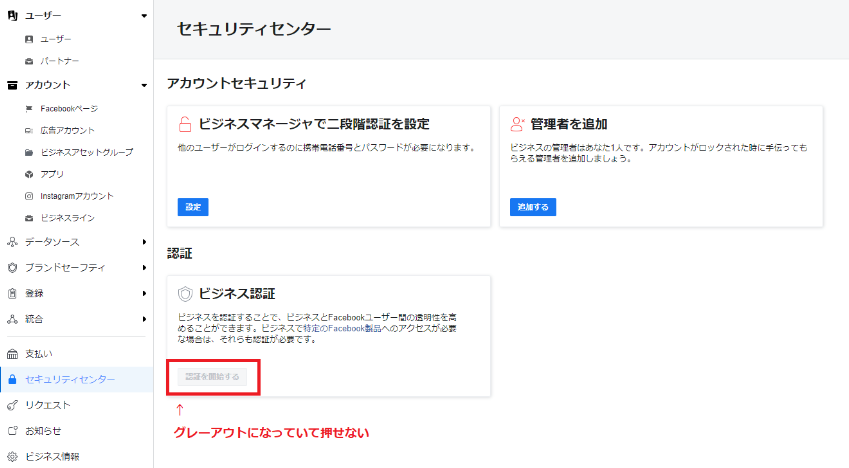This screenshot has width=849, height=468.
Task: Open the ユーザー sub-item under ユーザー section
Action: pos(56,39)
